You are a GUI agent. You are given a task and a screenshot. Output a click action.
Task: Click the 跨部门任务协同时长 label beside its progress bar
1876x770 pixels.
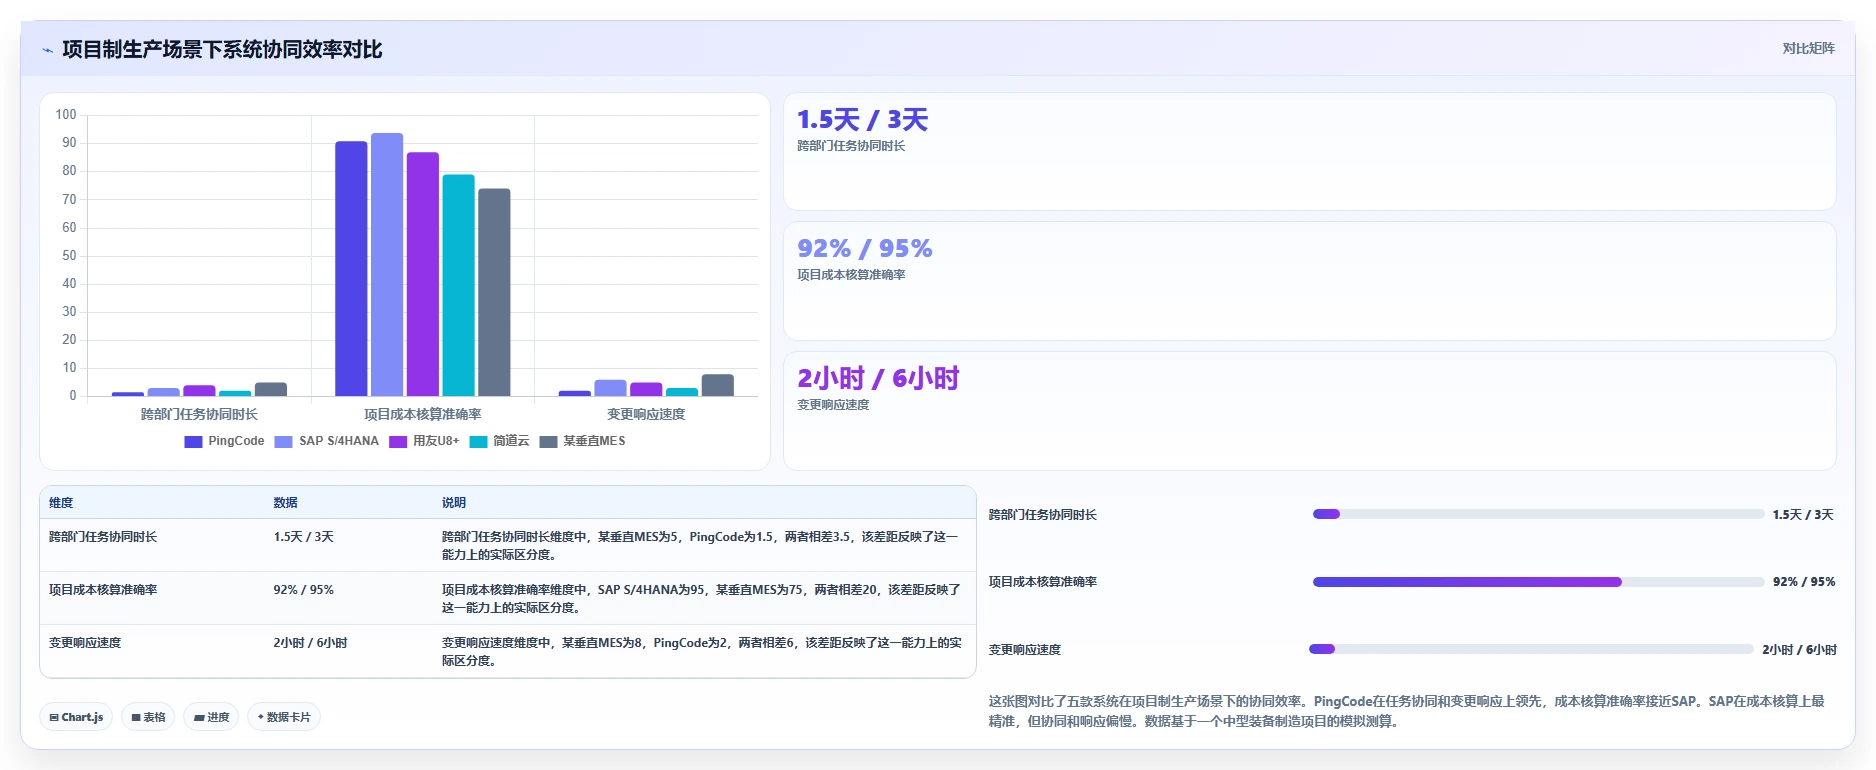click(1043, 515)
